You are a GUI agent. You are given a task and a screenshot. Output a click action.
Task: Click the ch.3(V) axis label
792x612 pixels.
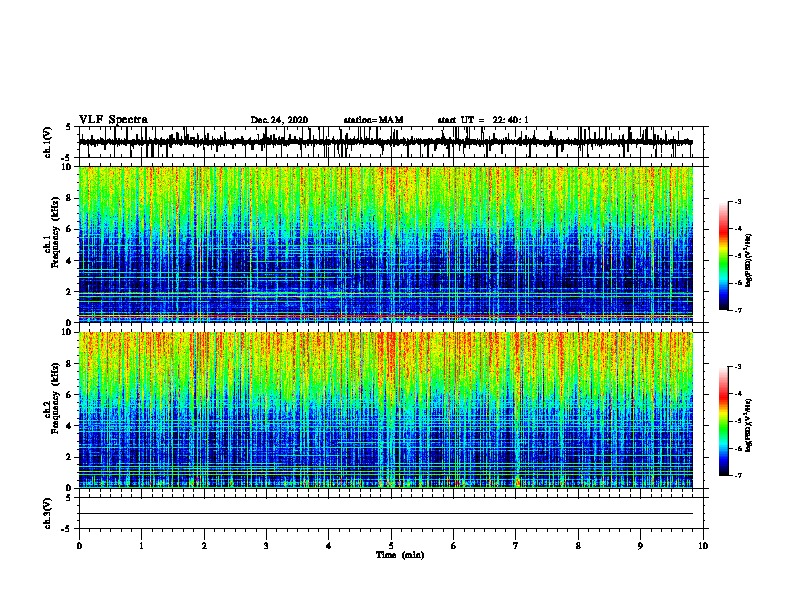coord(48,513)
